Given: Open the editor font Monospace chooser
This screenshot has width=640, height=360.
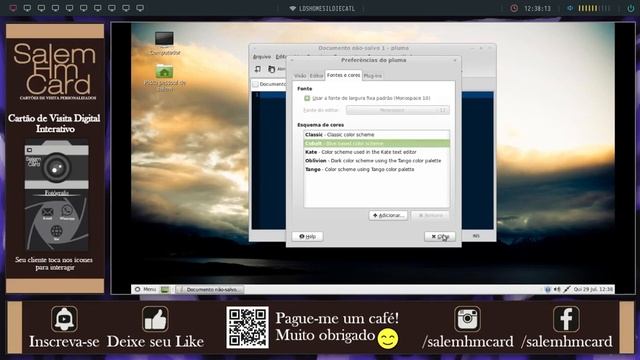Looking at the screenshot, I should click(398, 110).
